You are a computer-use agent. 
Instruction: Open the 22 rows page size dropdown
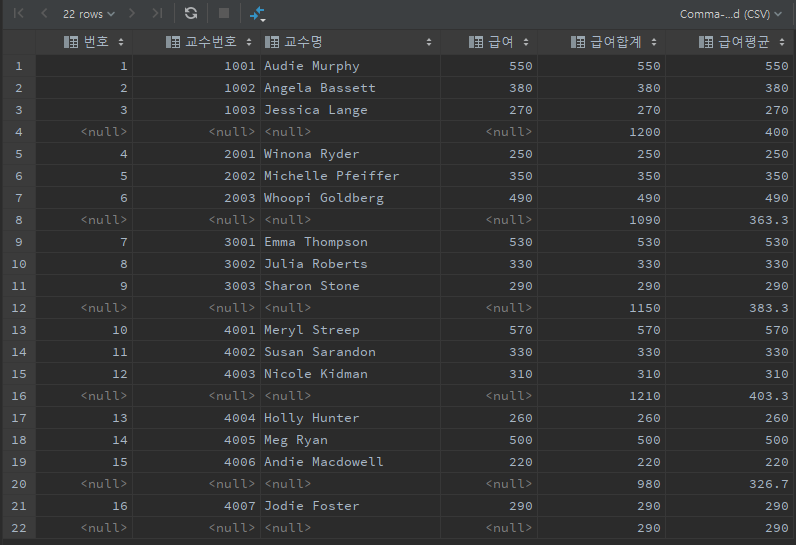[x=89, y=14]
